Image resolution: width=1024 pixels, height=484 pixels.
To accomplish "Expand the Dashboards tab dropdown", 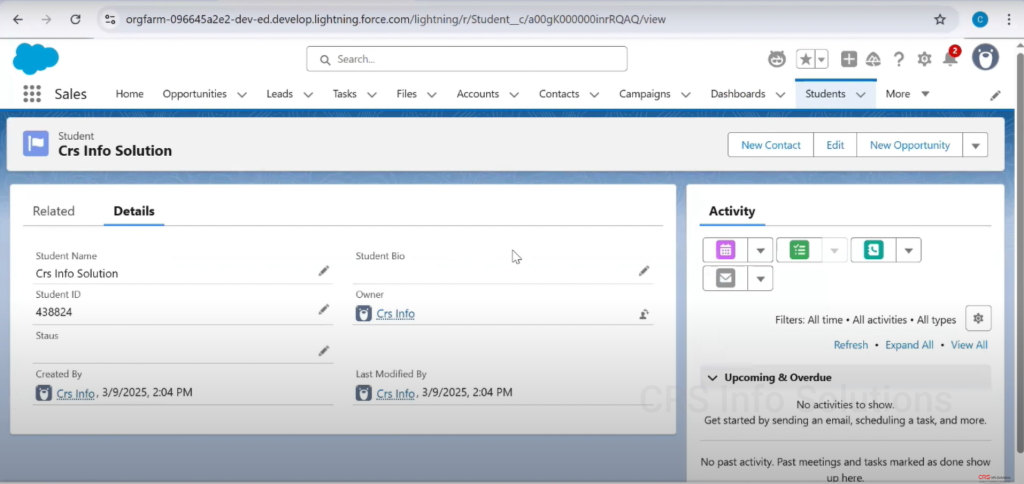I will [781, 95].
